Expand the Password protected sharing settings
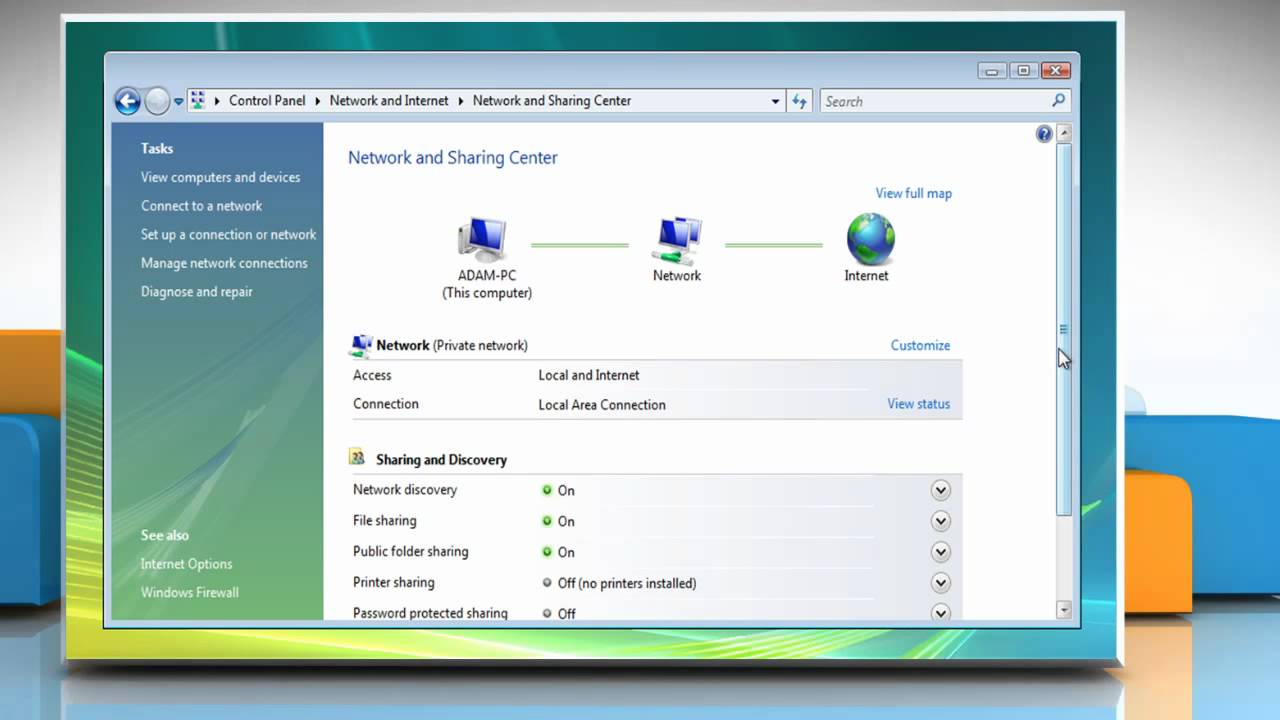The height and width of the screenshot is (720, 1280). [940, 612]
